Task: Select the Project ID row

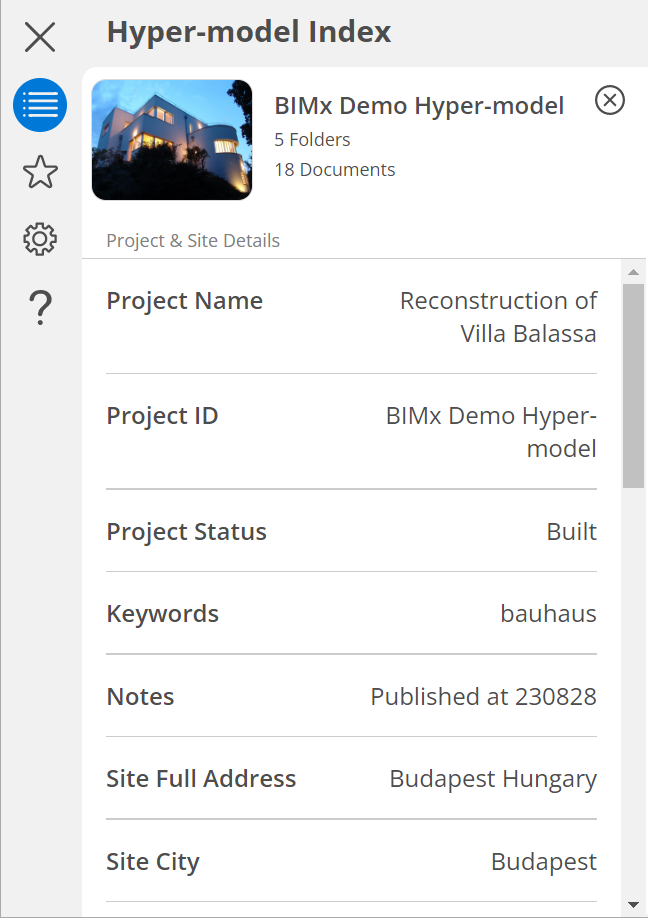Action: click(x=351, y=432)
